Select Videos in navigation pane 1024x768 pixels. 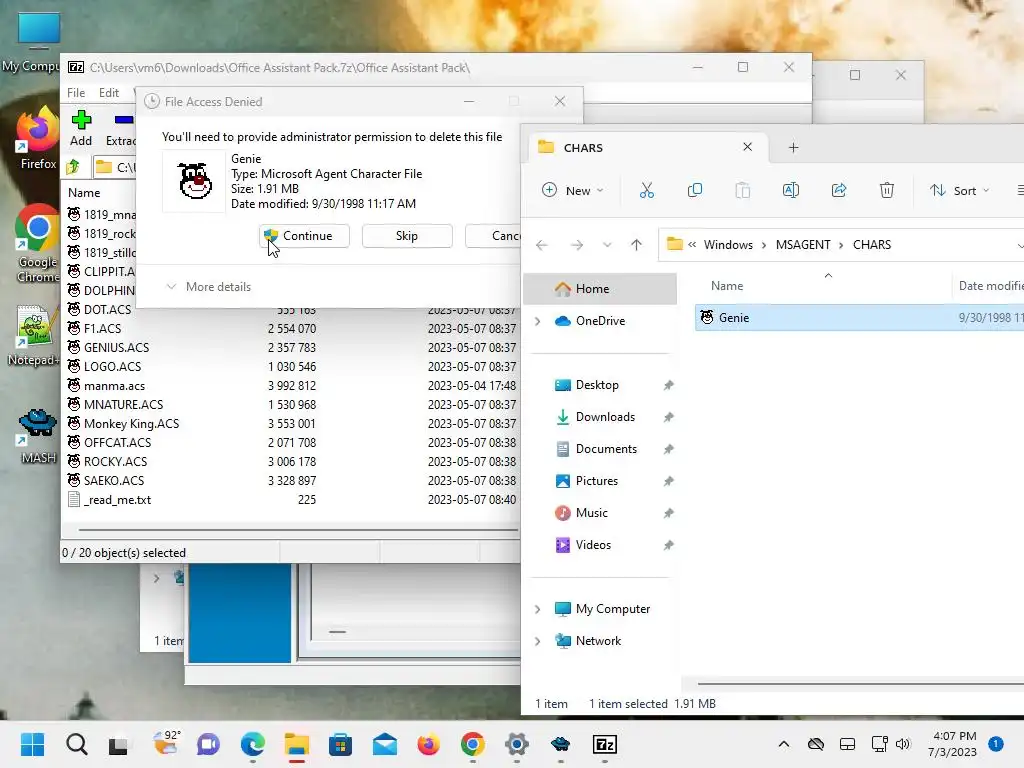[593, 545]
